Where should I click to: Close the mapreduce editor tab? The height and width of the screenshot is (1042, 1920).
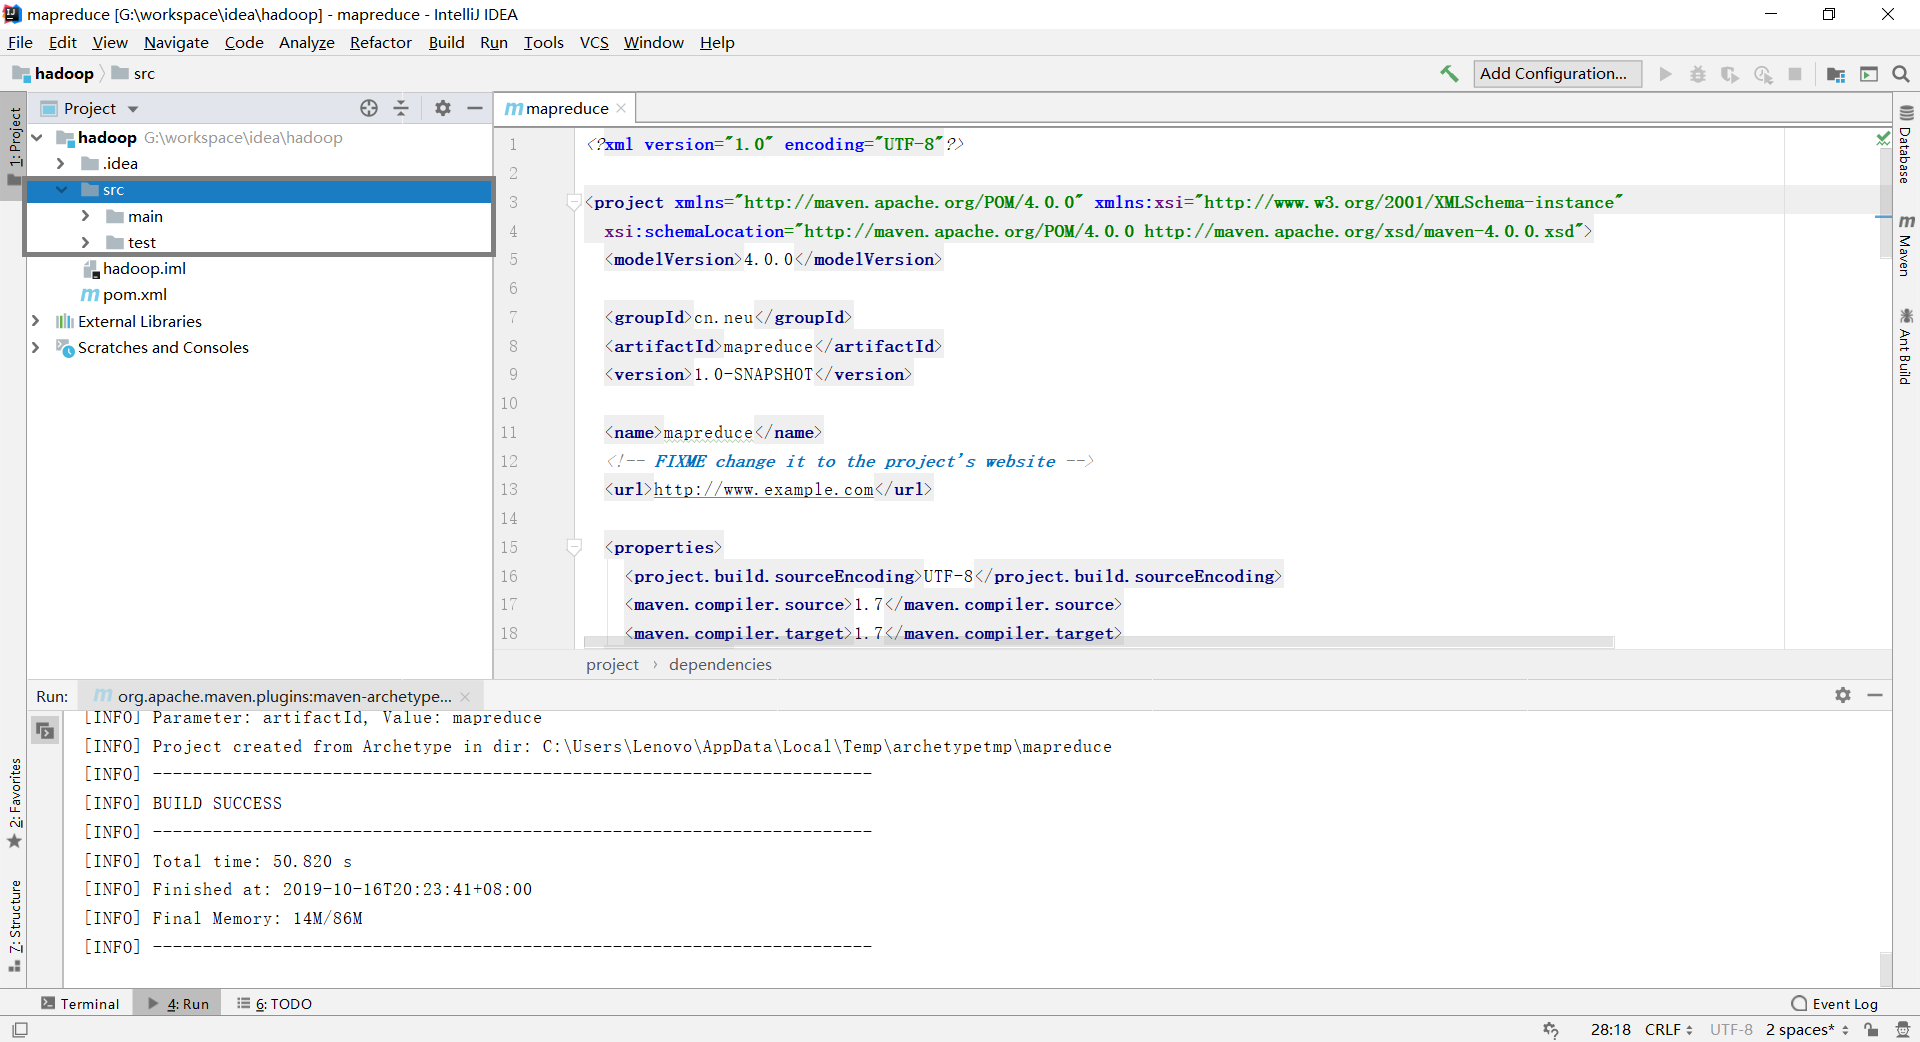point(621,108)
